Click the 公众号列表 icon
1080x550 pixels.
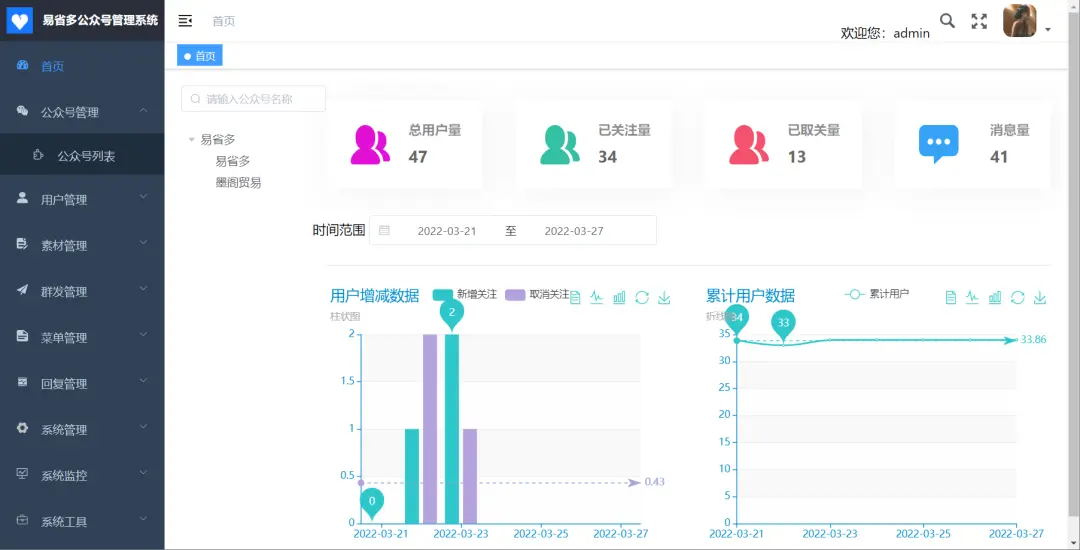(39, 156)
